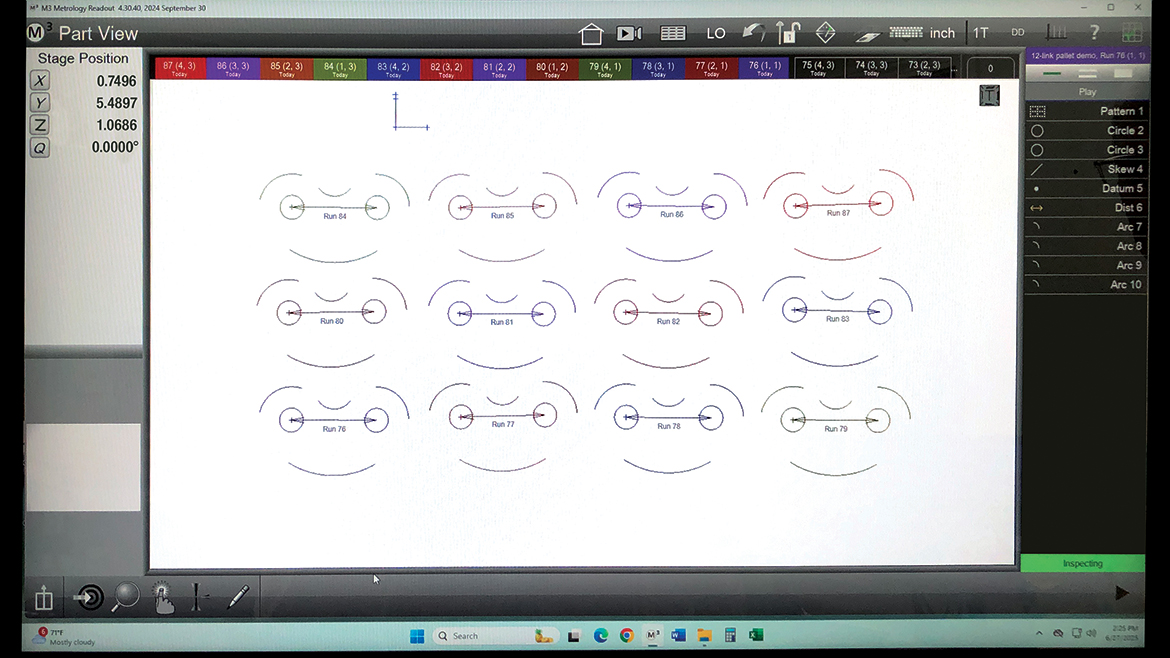This screenshot has height=658, width=1170.
Task: Select Arc 10 in feature list
Action: click(x=1086, y=285)
